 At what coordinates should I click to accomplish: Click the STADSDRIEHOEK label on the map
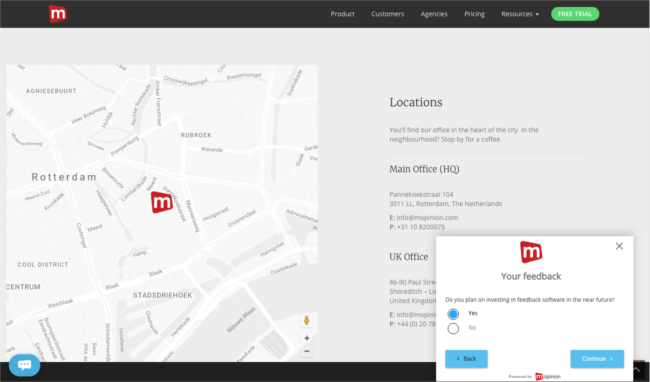(162, 295)
